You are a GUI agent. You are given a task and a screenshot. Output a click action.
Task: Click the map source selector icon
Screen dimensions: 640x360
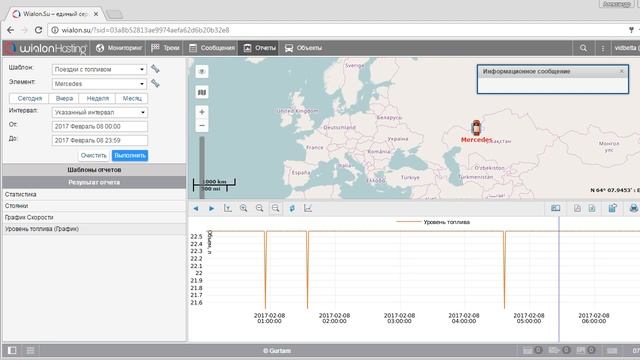pyautogui.click(x=202, y=93)
